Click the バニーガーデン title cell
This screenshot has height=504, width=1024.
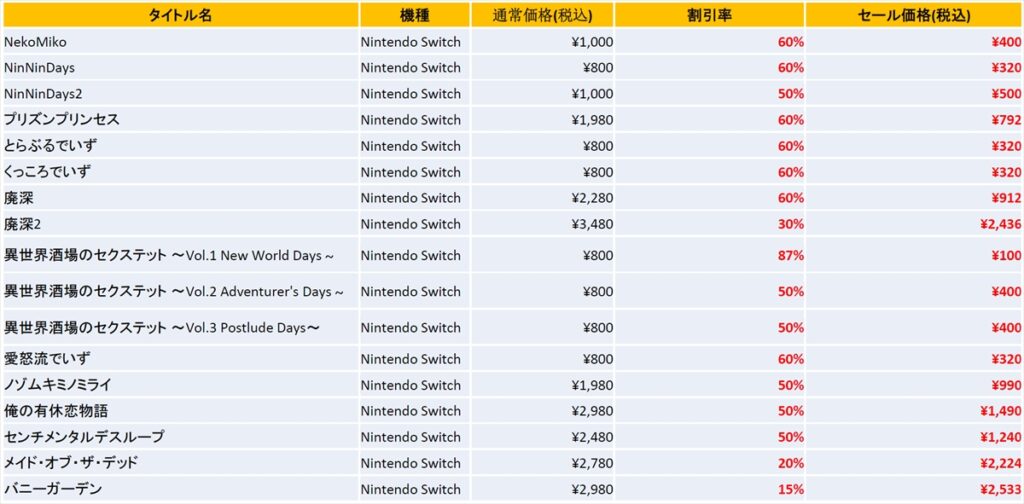click(x=181, y=489)
